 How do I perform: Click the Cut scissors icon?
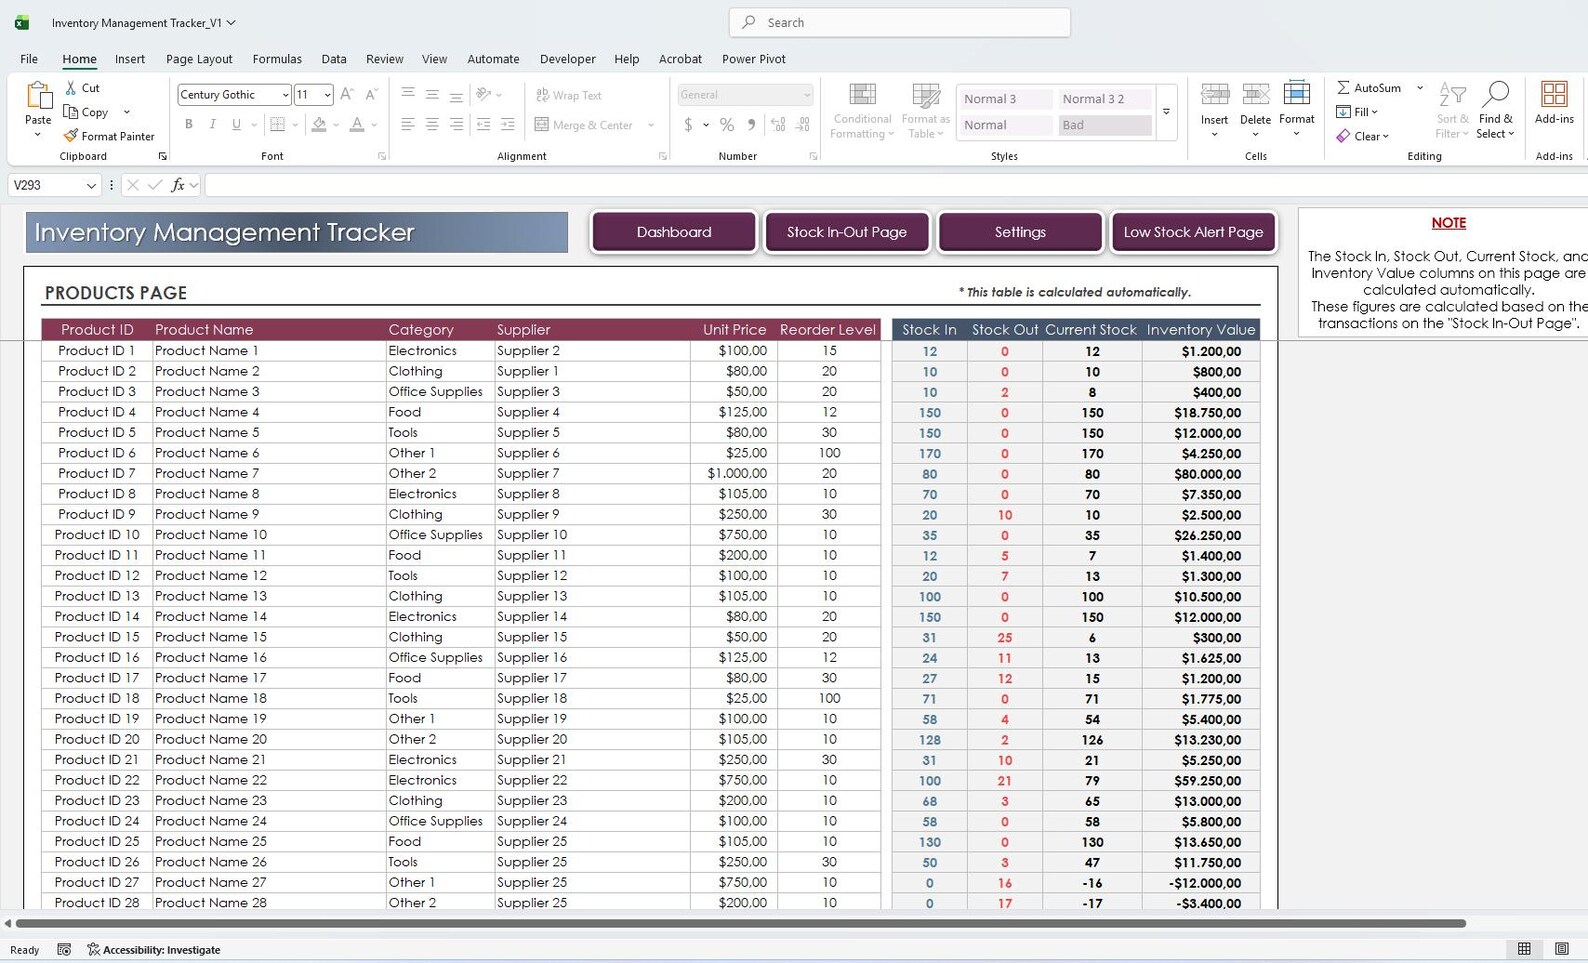[71, 88]
